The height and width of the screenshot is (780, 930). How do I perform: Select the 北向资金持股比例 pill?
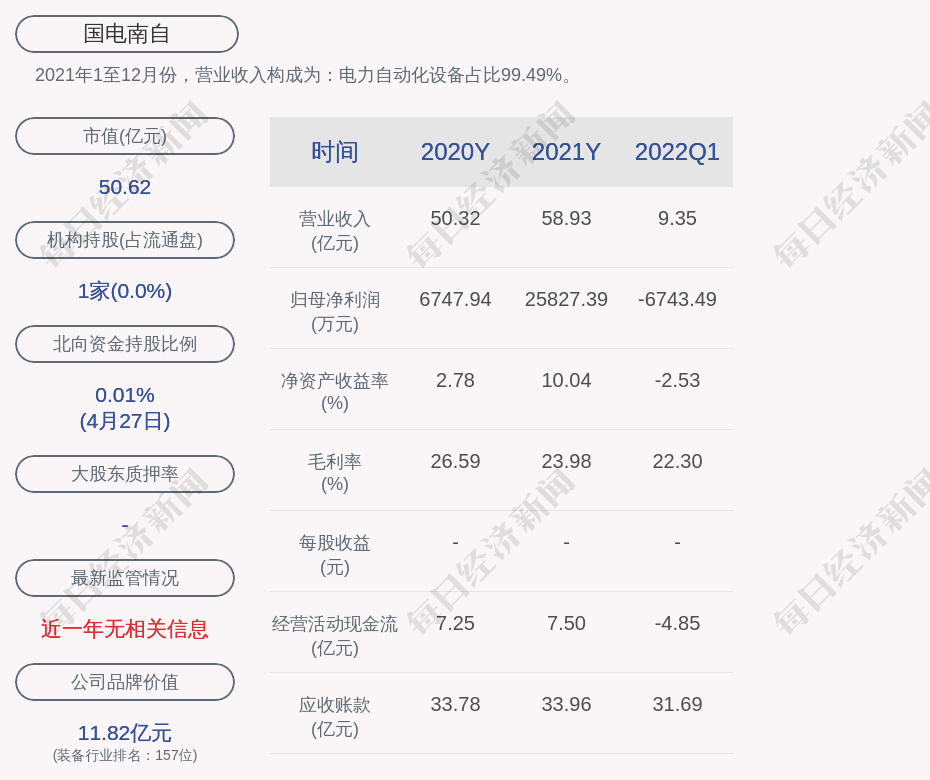click(125, 343)
